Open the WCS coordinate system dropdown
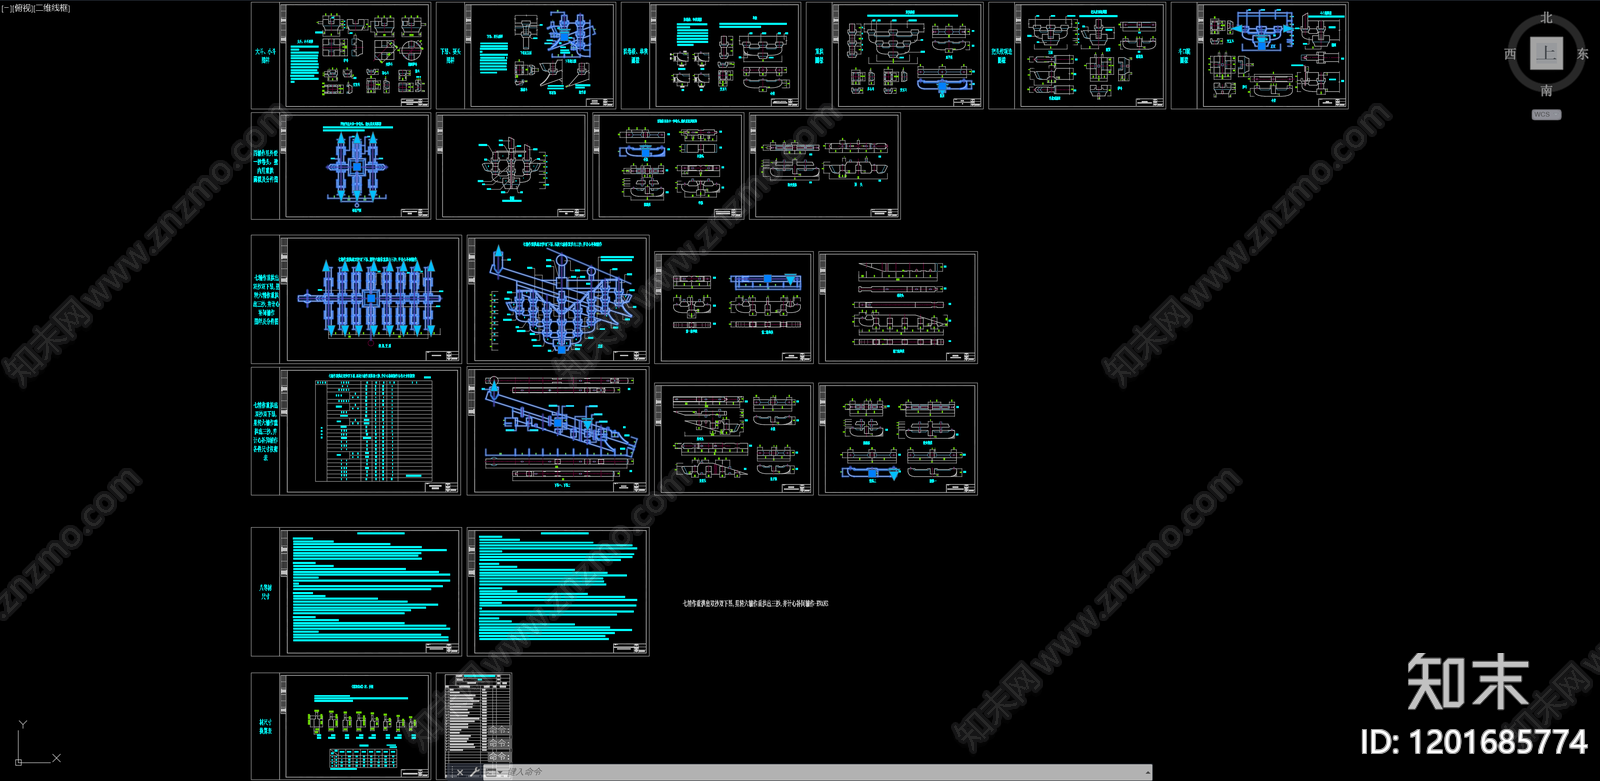 click(1545, 115)
